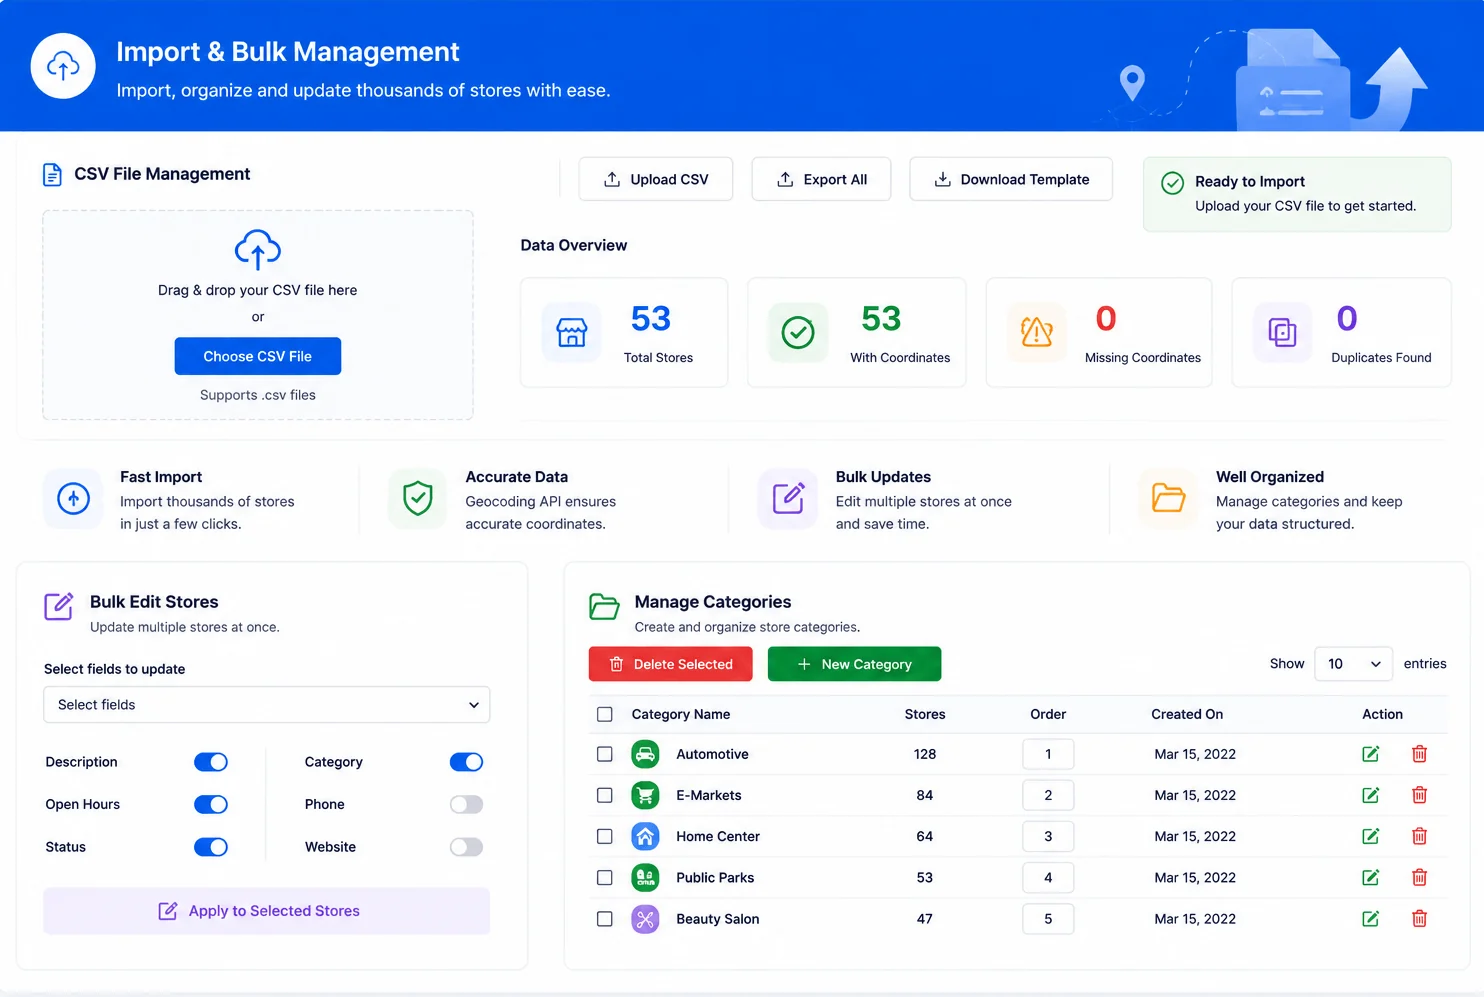
Task: Click the Well Organized folder icon
Action: (x=1168, y=498)
